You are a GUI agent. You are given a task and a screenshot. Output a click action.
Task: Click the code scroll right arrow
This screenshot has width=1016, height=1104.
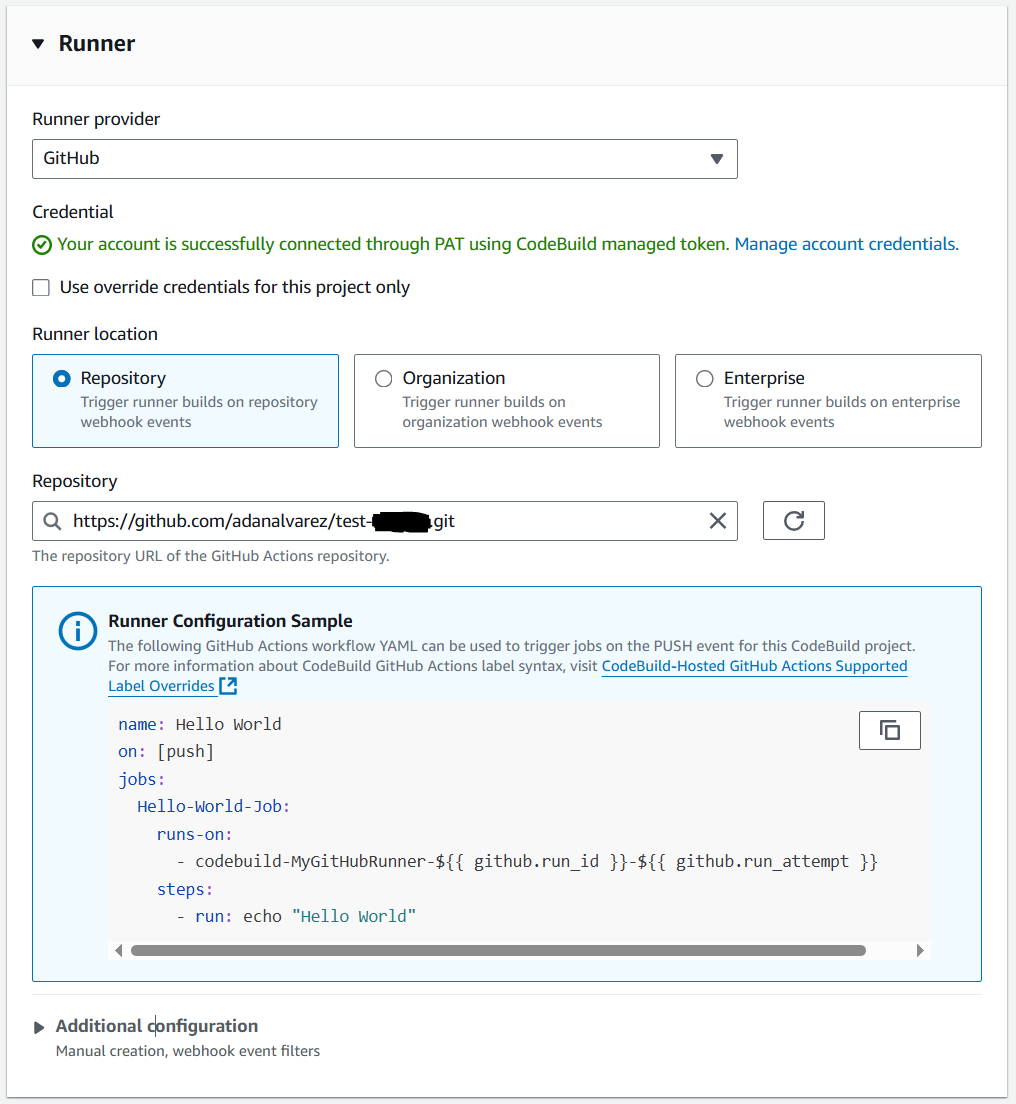click(x=920, y=951)
